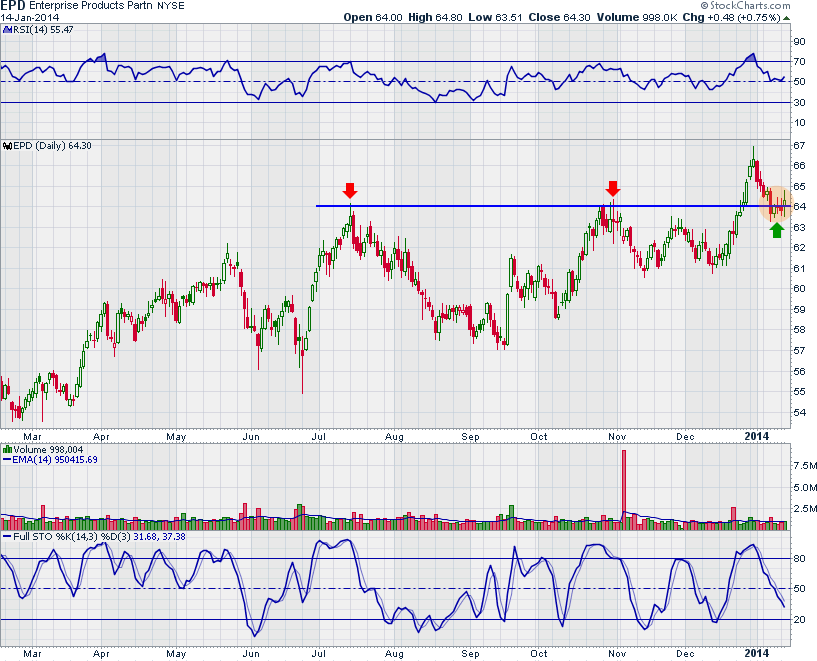Screen dimensions: 817x661
Task: Click the 2.5M volume axis label
Action: [x=804, y=508]
